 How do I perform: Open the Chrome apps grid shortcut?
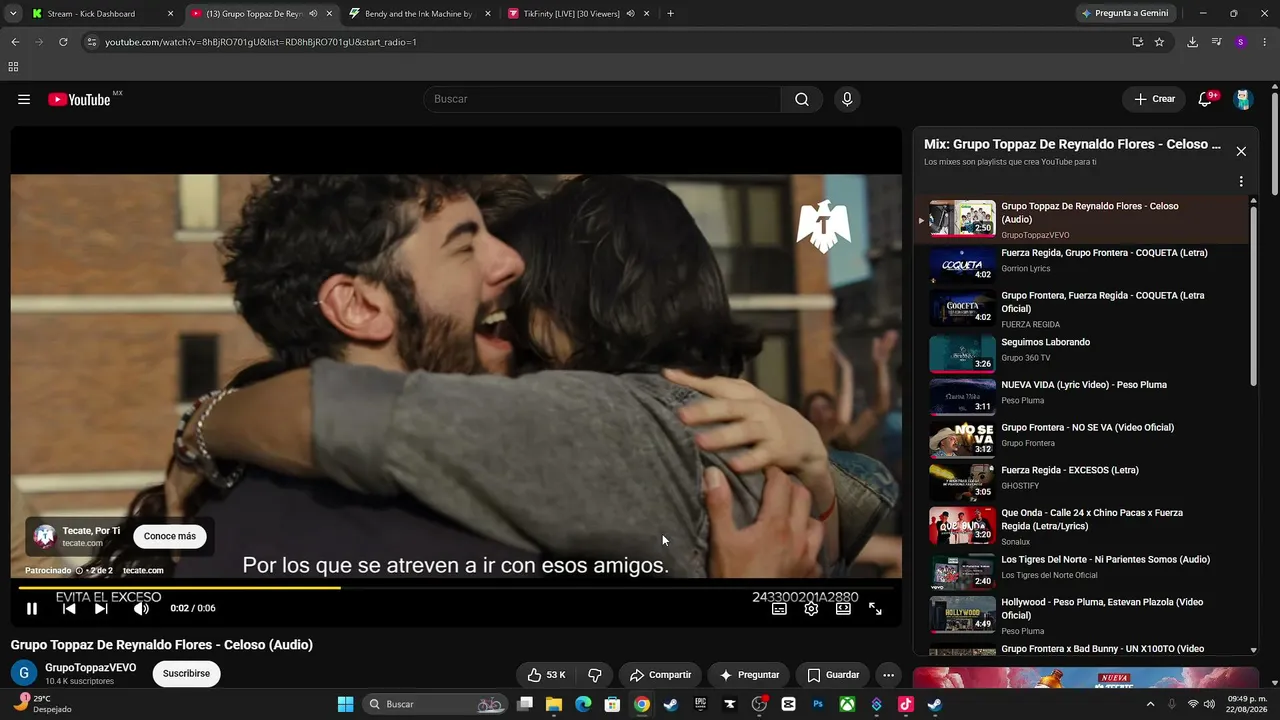pyautogui.click(x=13, y=67)
